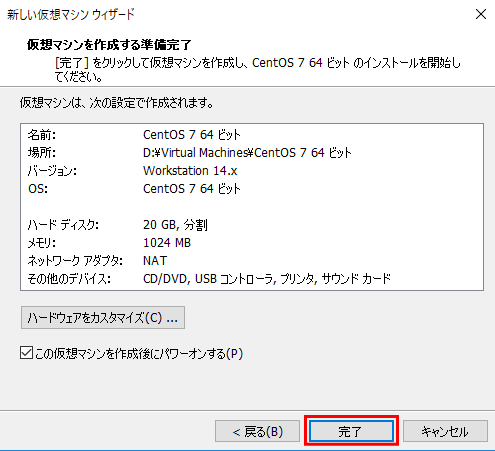Close the new virtual machine wizard window

pyautogui.click(x=481, y=14)
